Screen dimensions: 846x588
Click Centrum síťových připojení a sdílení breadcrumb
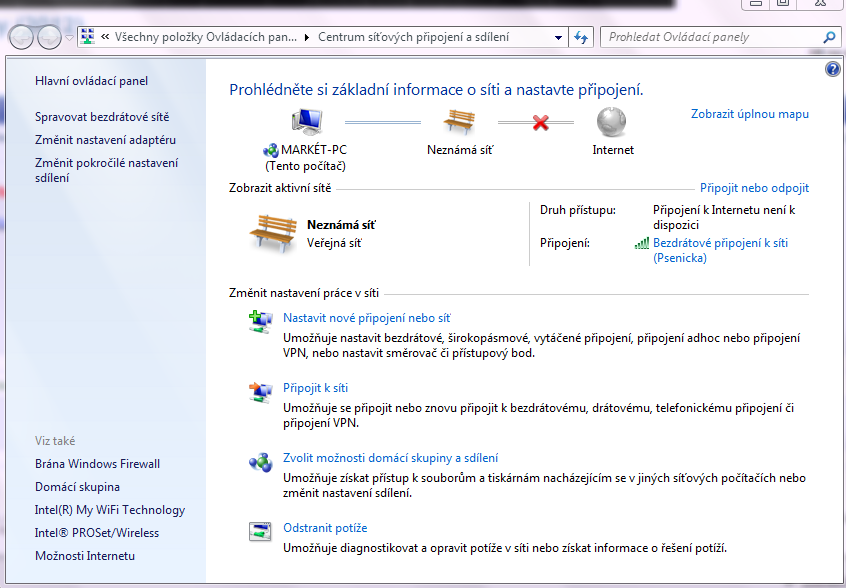413,37
